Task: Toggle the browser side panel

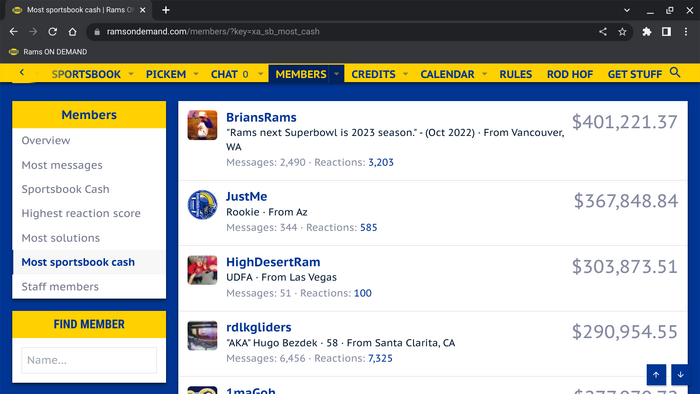Action: (x=666, y=32)
